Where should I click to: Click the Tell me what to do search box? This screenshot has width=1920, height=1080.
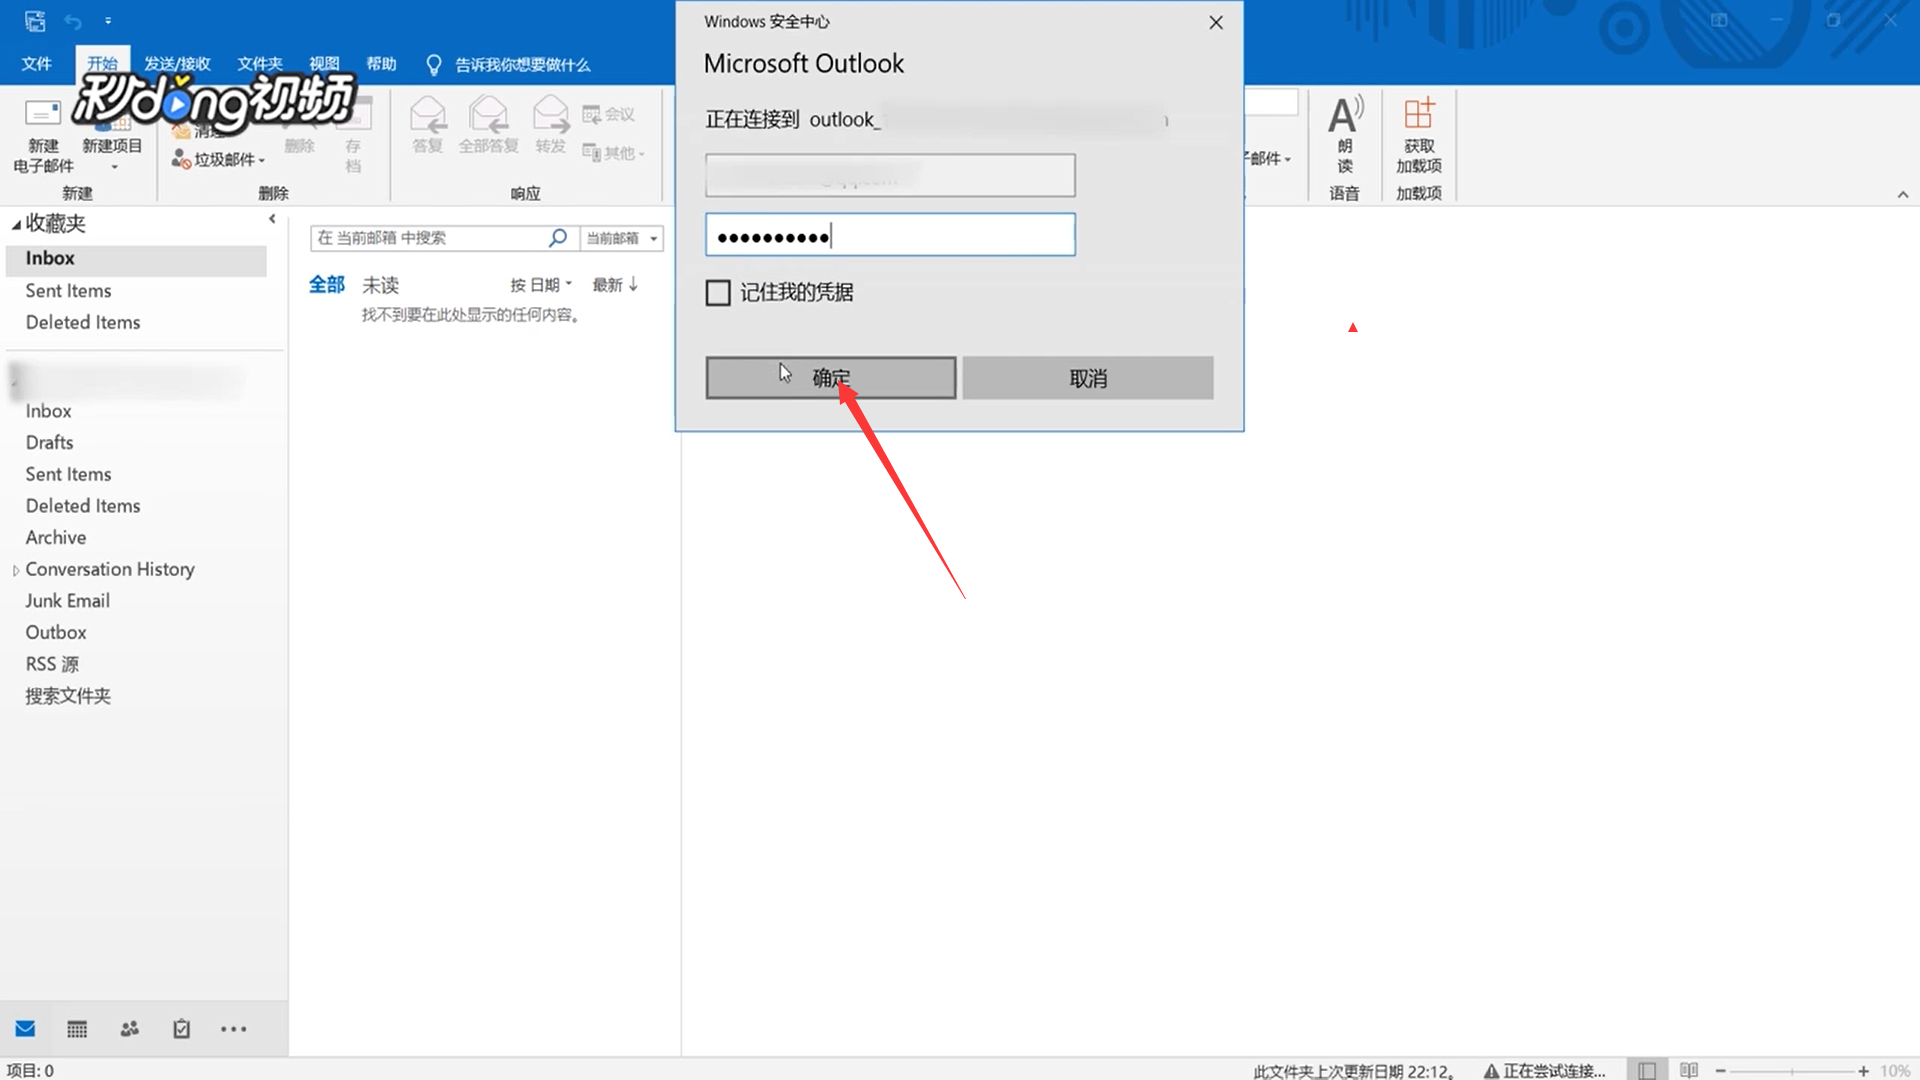point(522,65)
